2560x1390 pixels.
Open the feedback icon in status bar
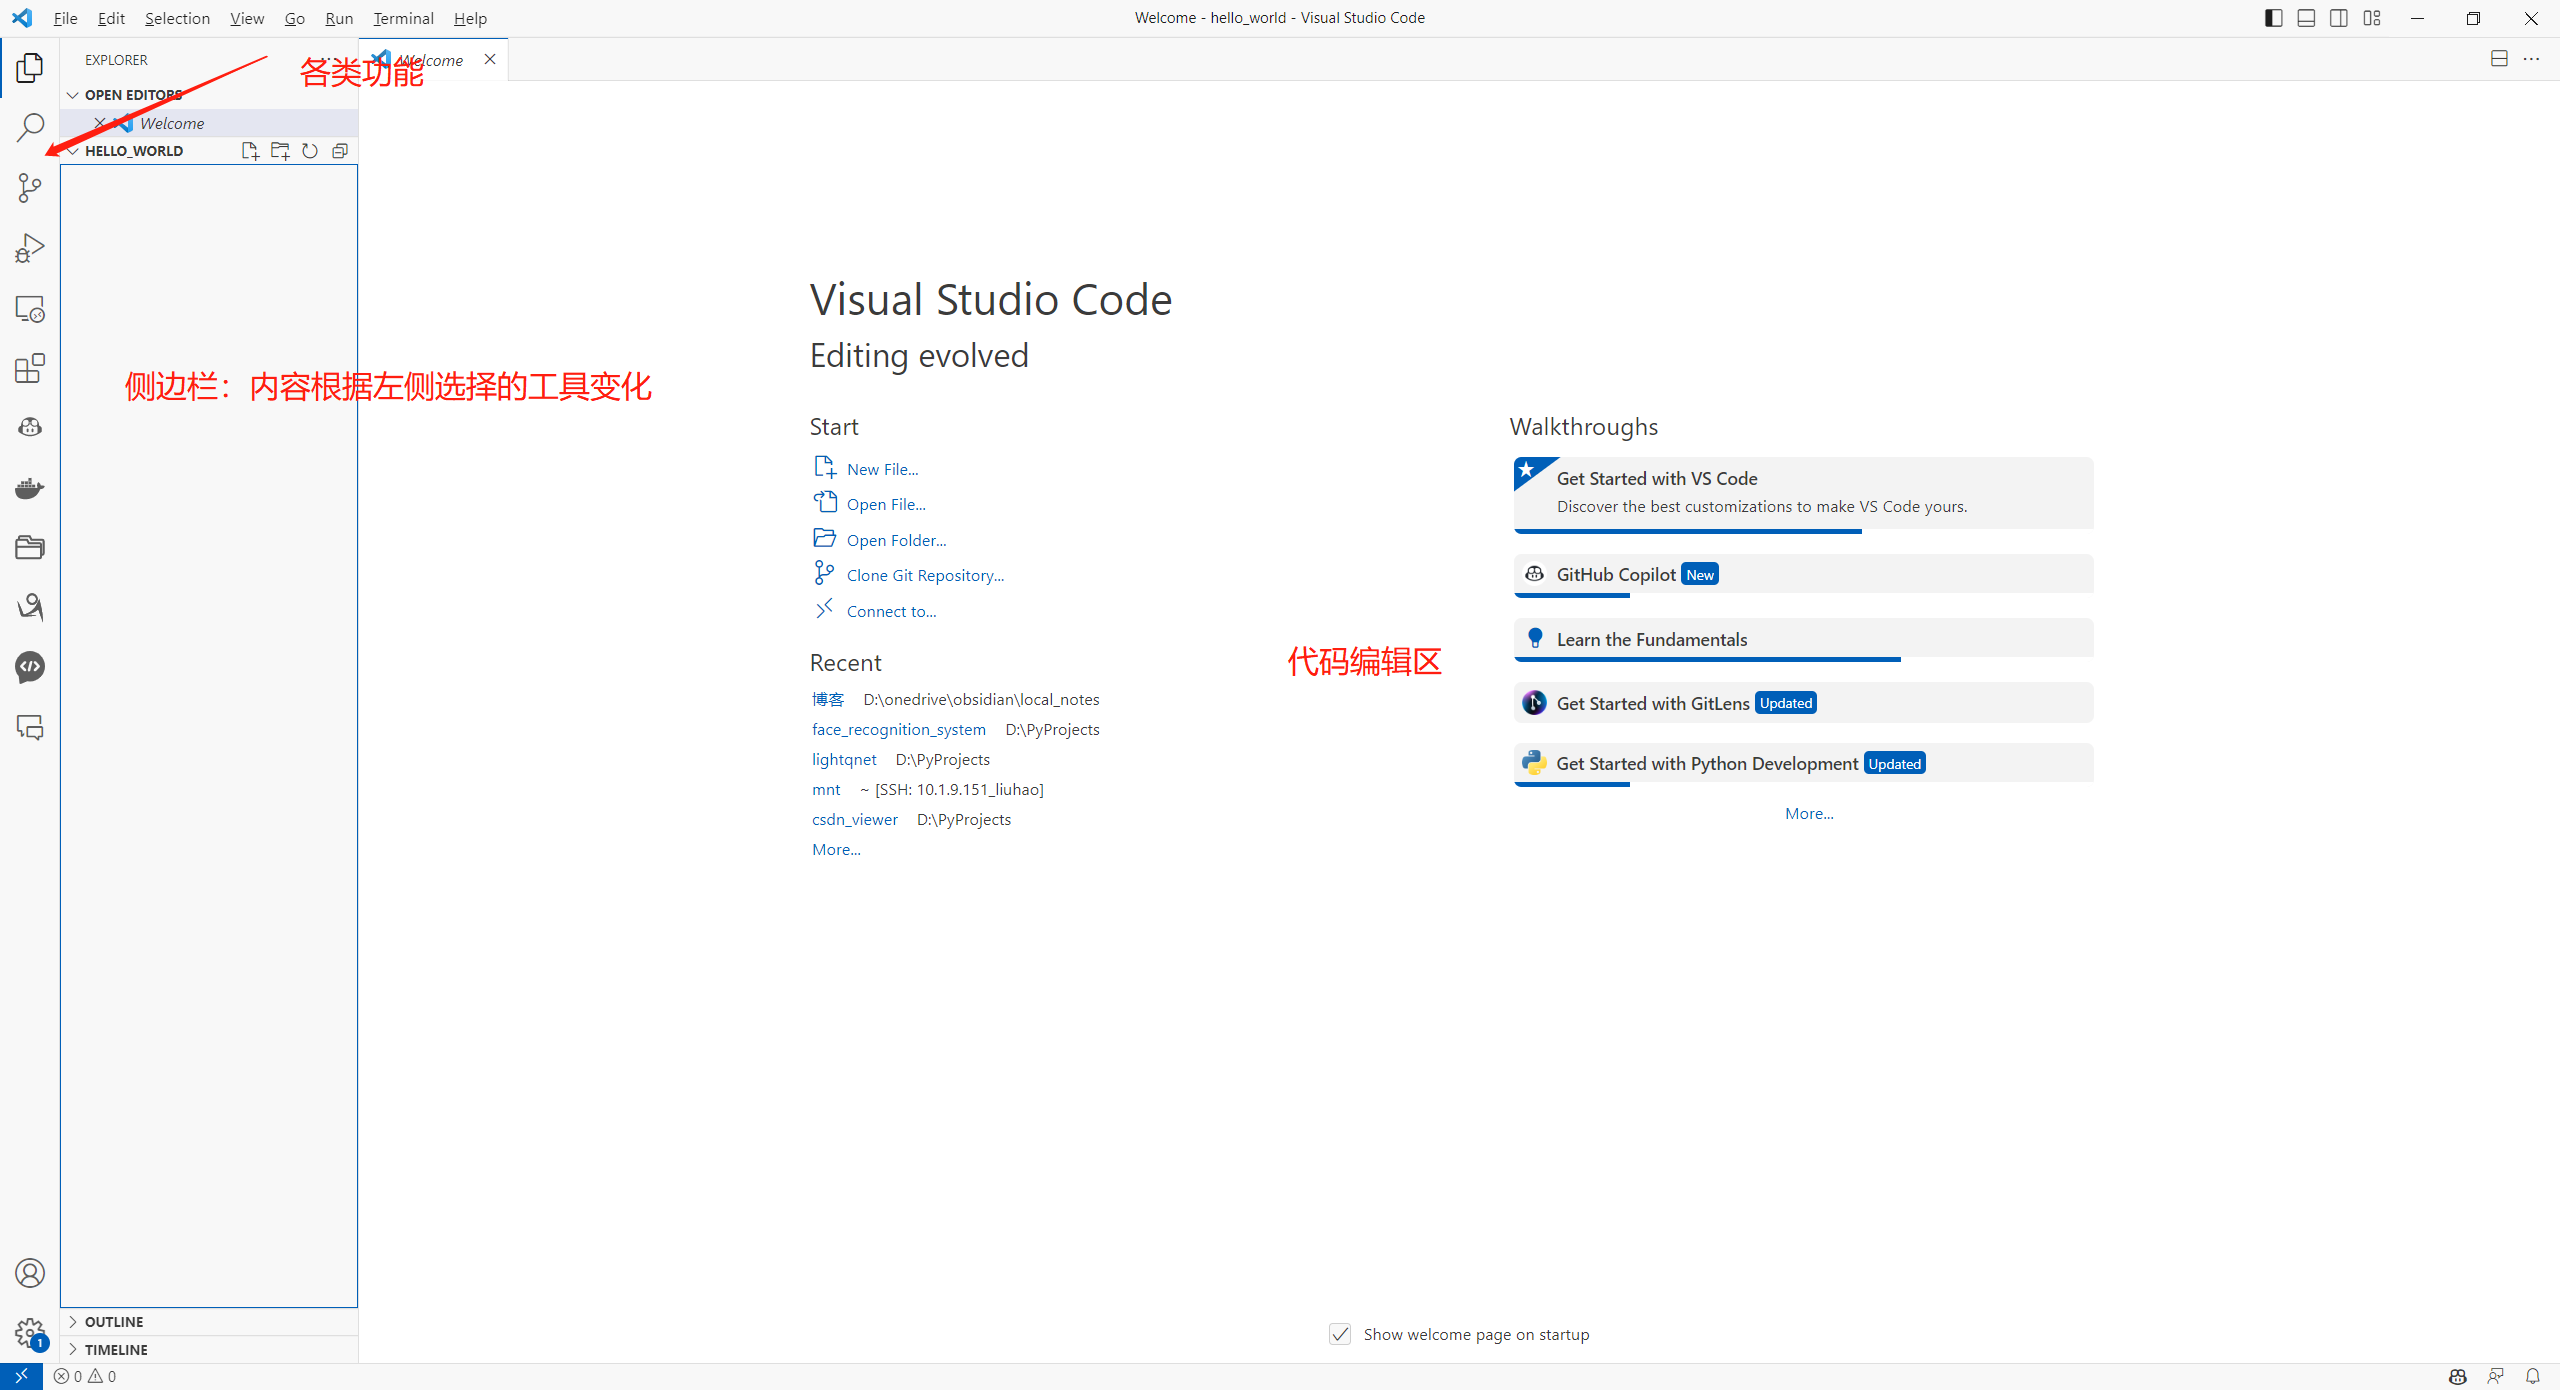tap(2496, 1376)
